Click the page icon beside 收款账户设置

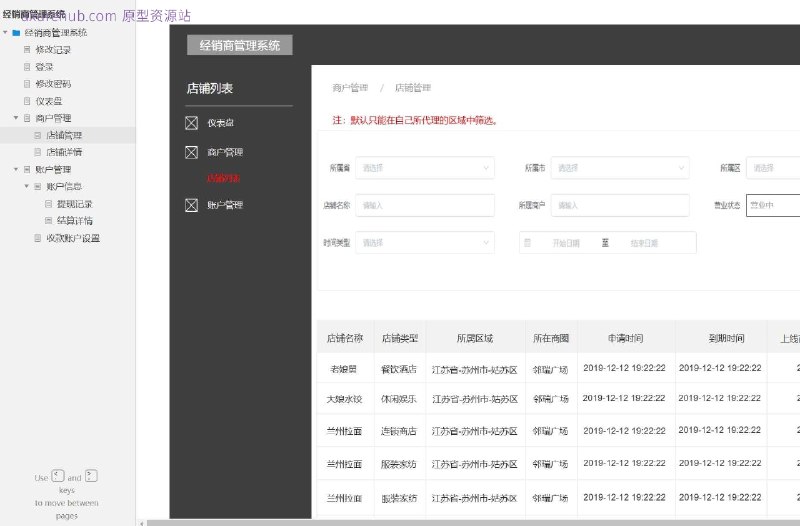point(37,238)
